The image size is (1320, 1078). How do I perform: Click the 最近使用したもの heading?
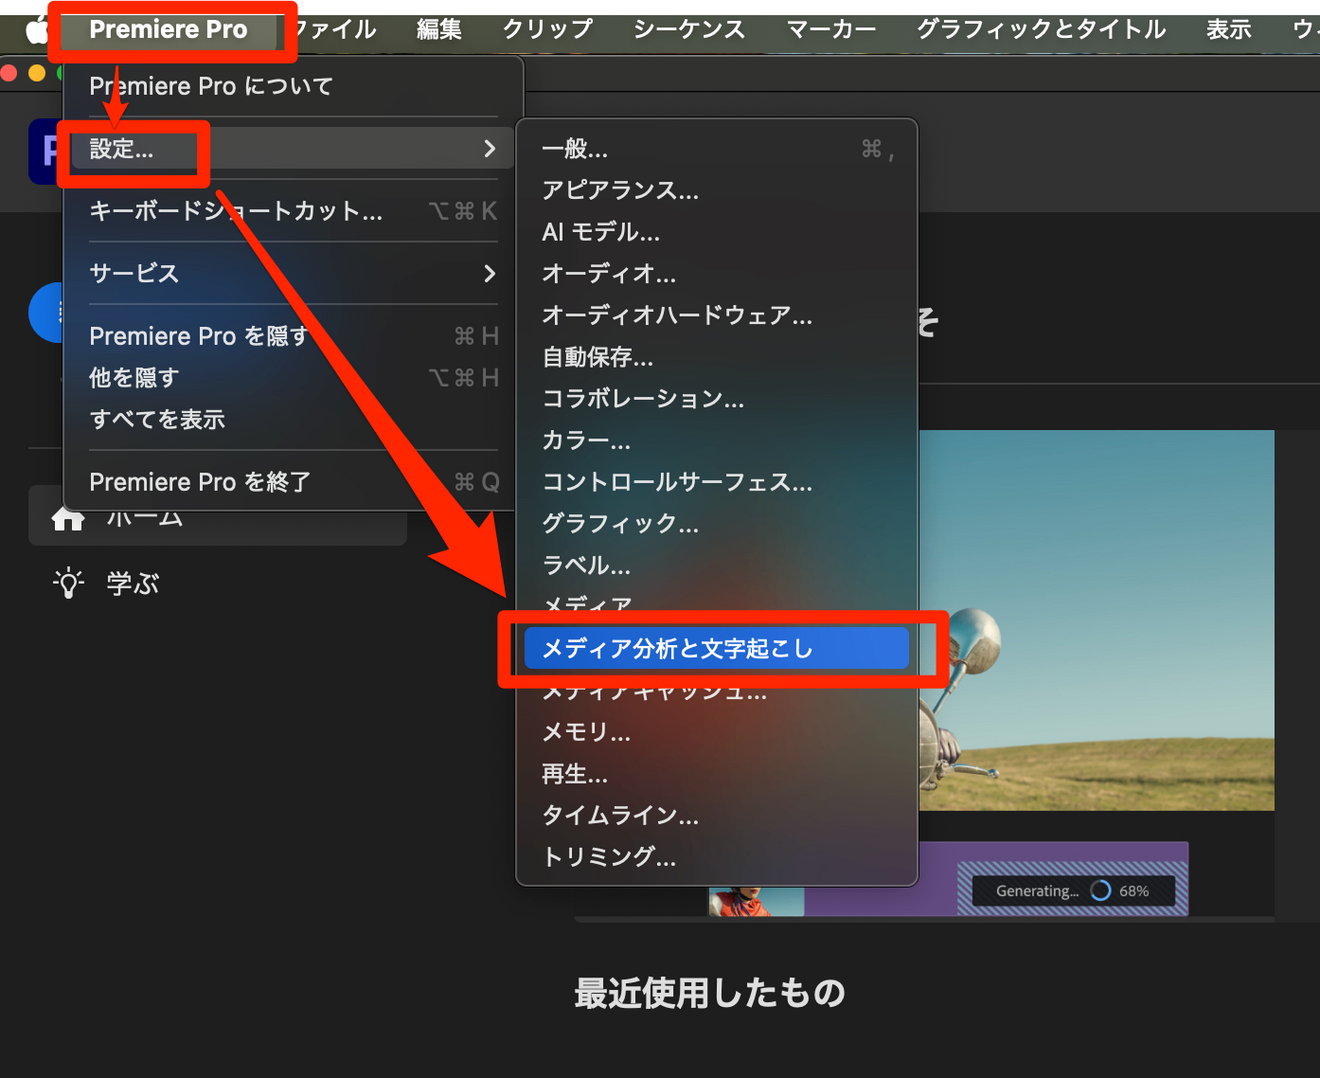click(x=710, y=993)
